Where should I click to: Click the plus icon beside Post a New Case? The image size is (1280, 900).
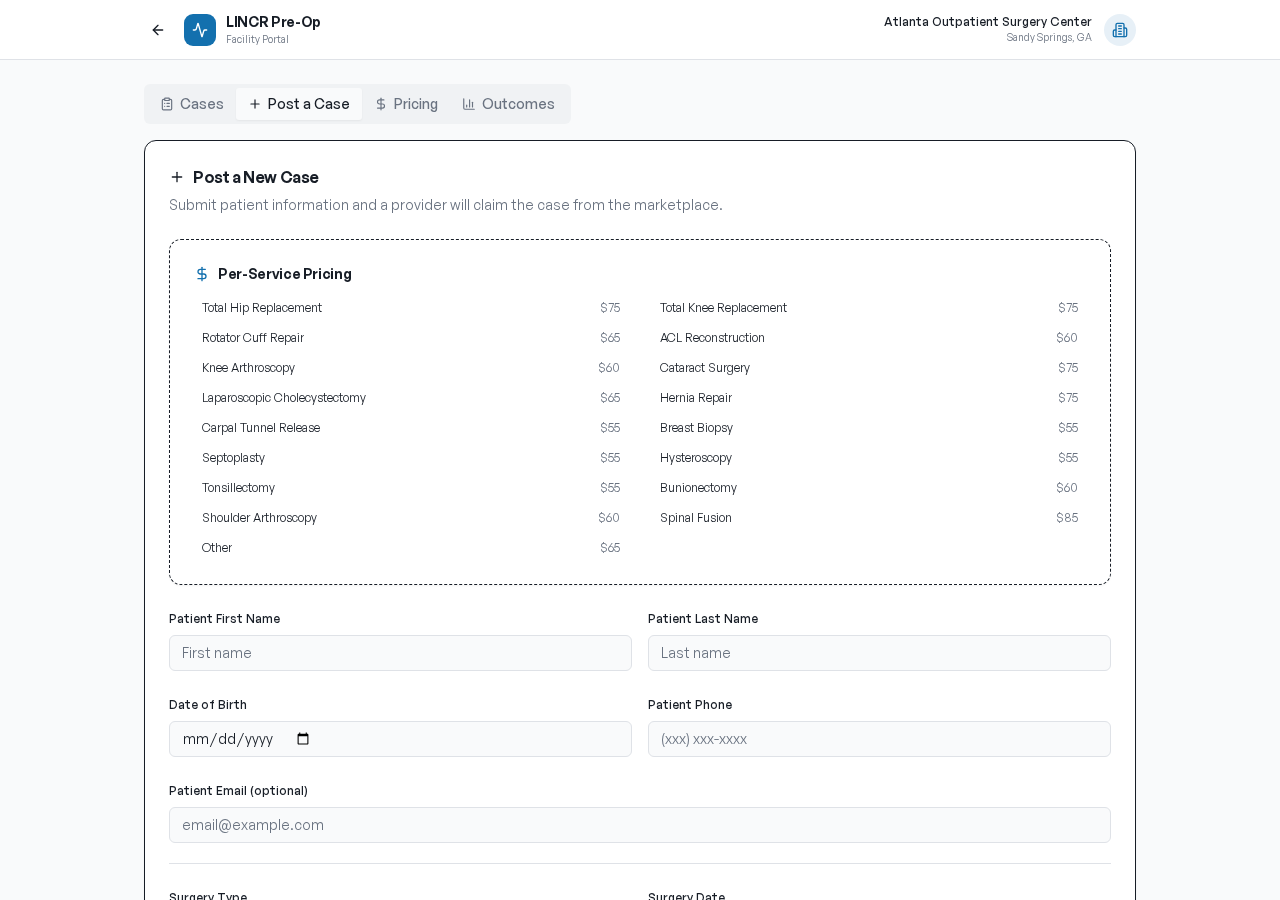tap(177, 177)
